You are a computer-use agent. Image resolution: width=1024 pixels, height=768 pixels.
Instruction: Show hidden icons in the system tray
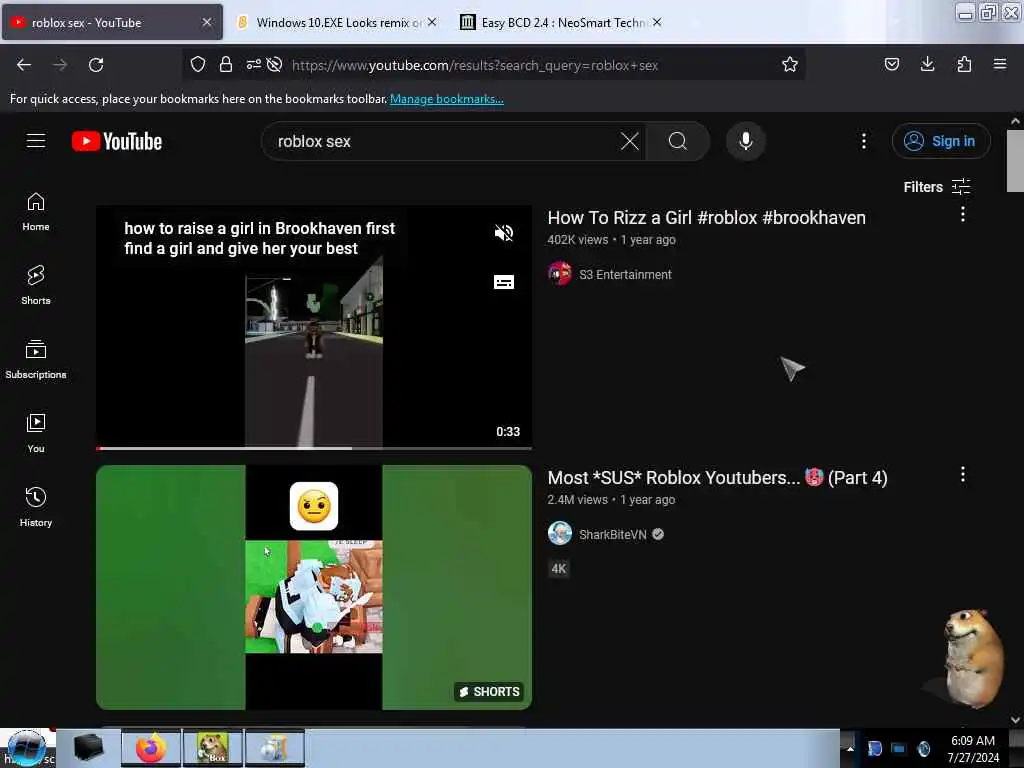[x=850, y=748]
